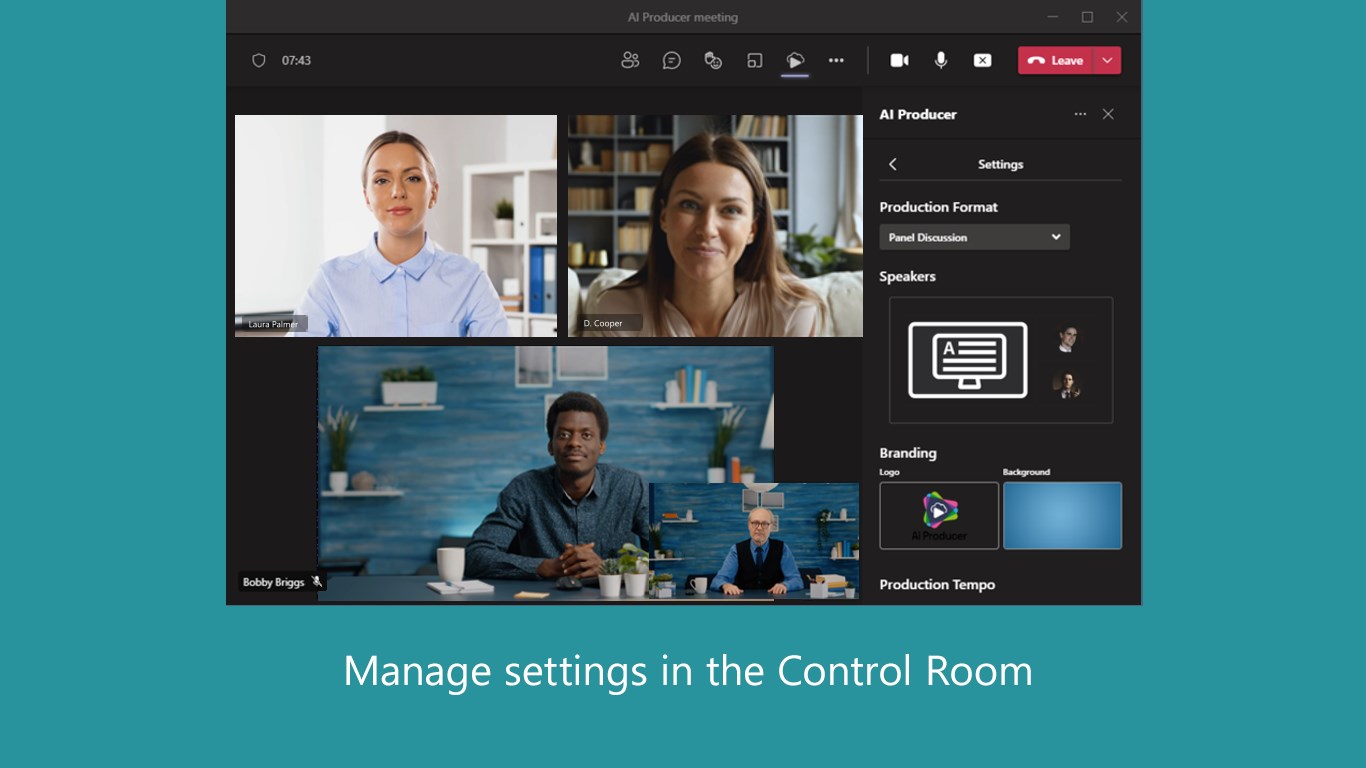This screenshot has width=1366, height=768.
Task: Choose the AI Producer logo thumbnail
Action: coord(939,516)
